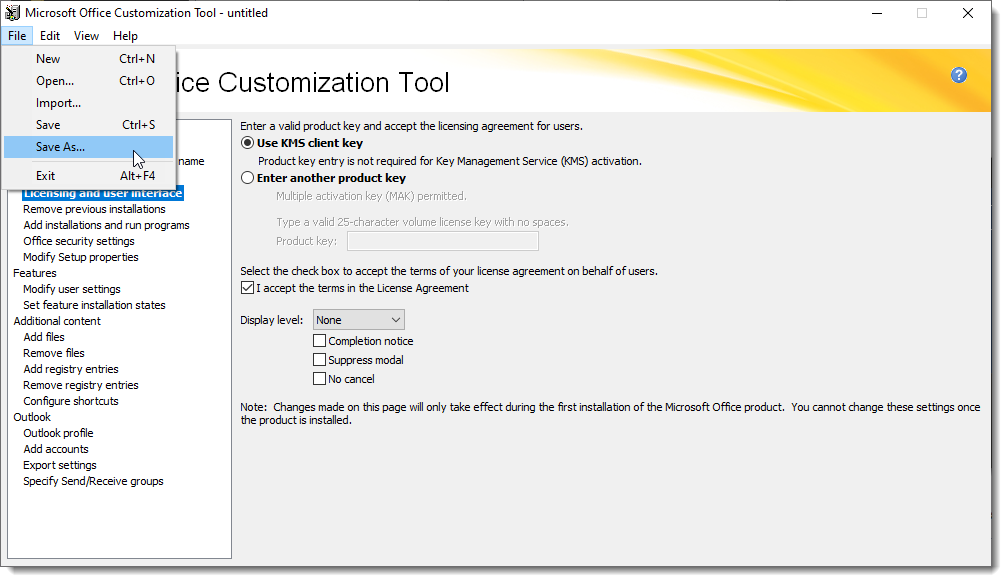This screenshot has height=582, width=1007.
Task: Enable Completion notice checkbox
Action: (x=319, y=340)
